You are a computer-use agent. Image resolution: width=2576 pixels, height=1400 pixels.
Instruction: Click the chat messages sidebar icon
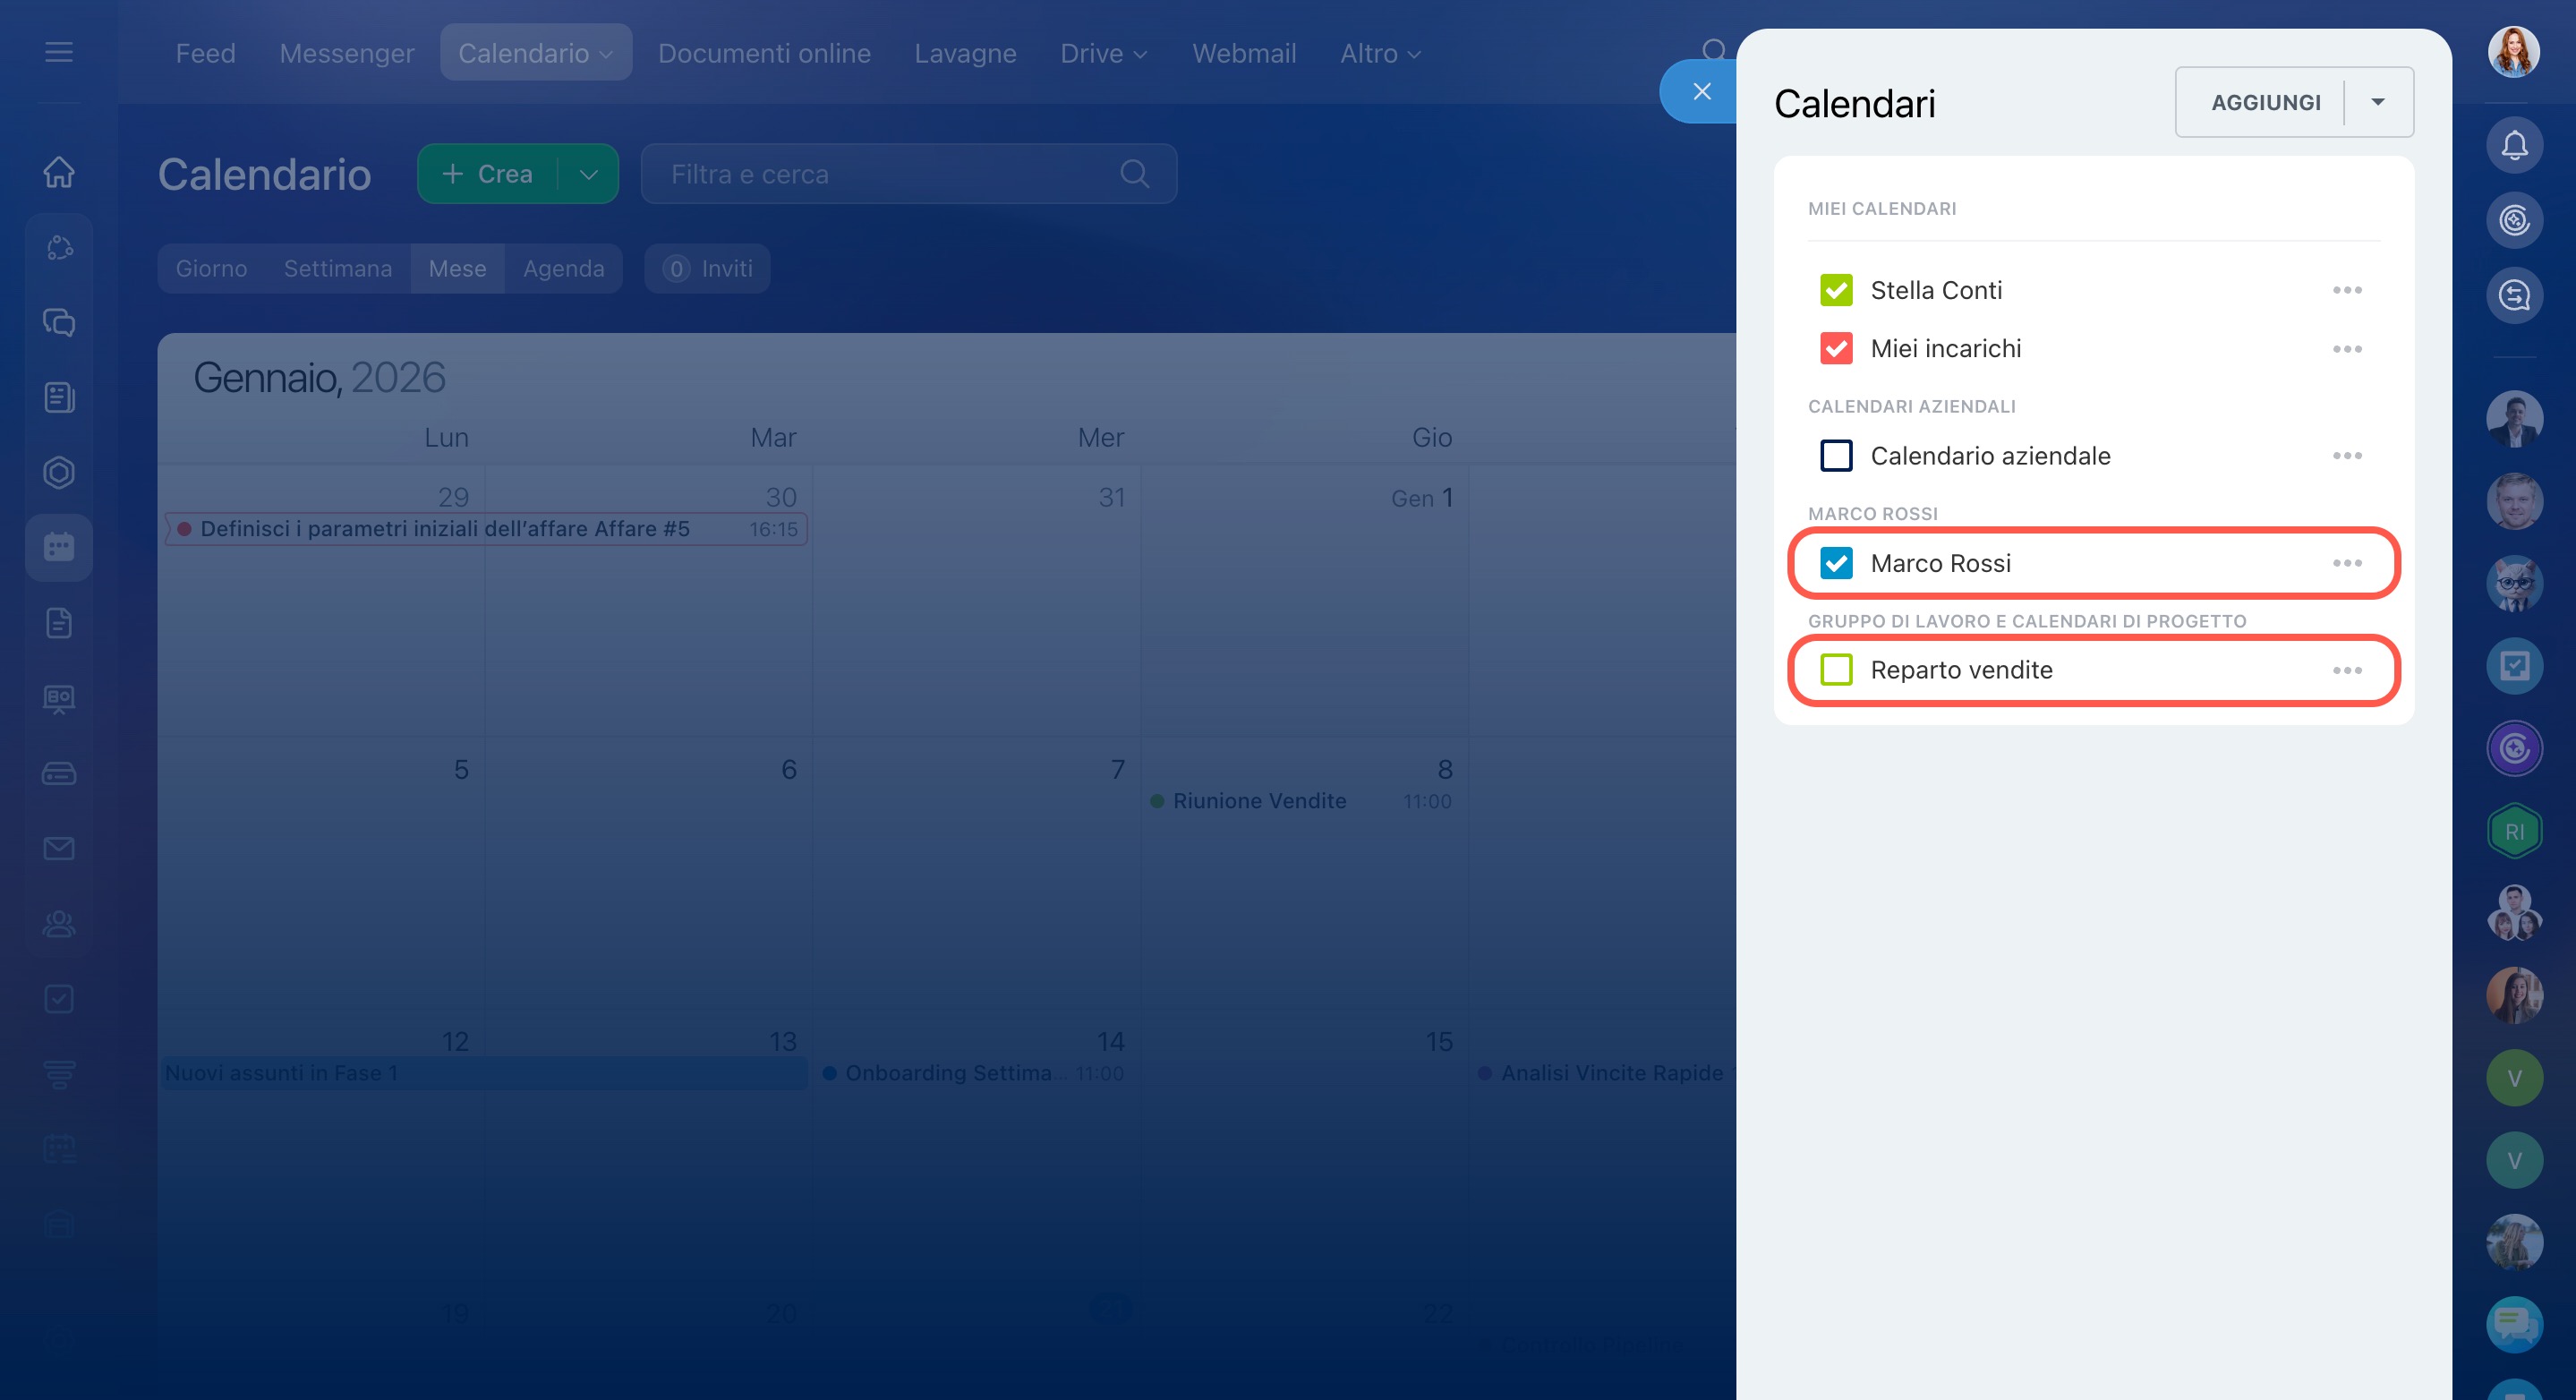coord(59,322)
